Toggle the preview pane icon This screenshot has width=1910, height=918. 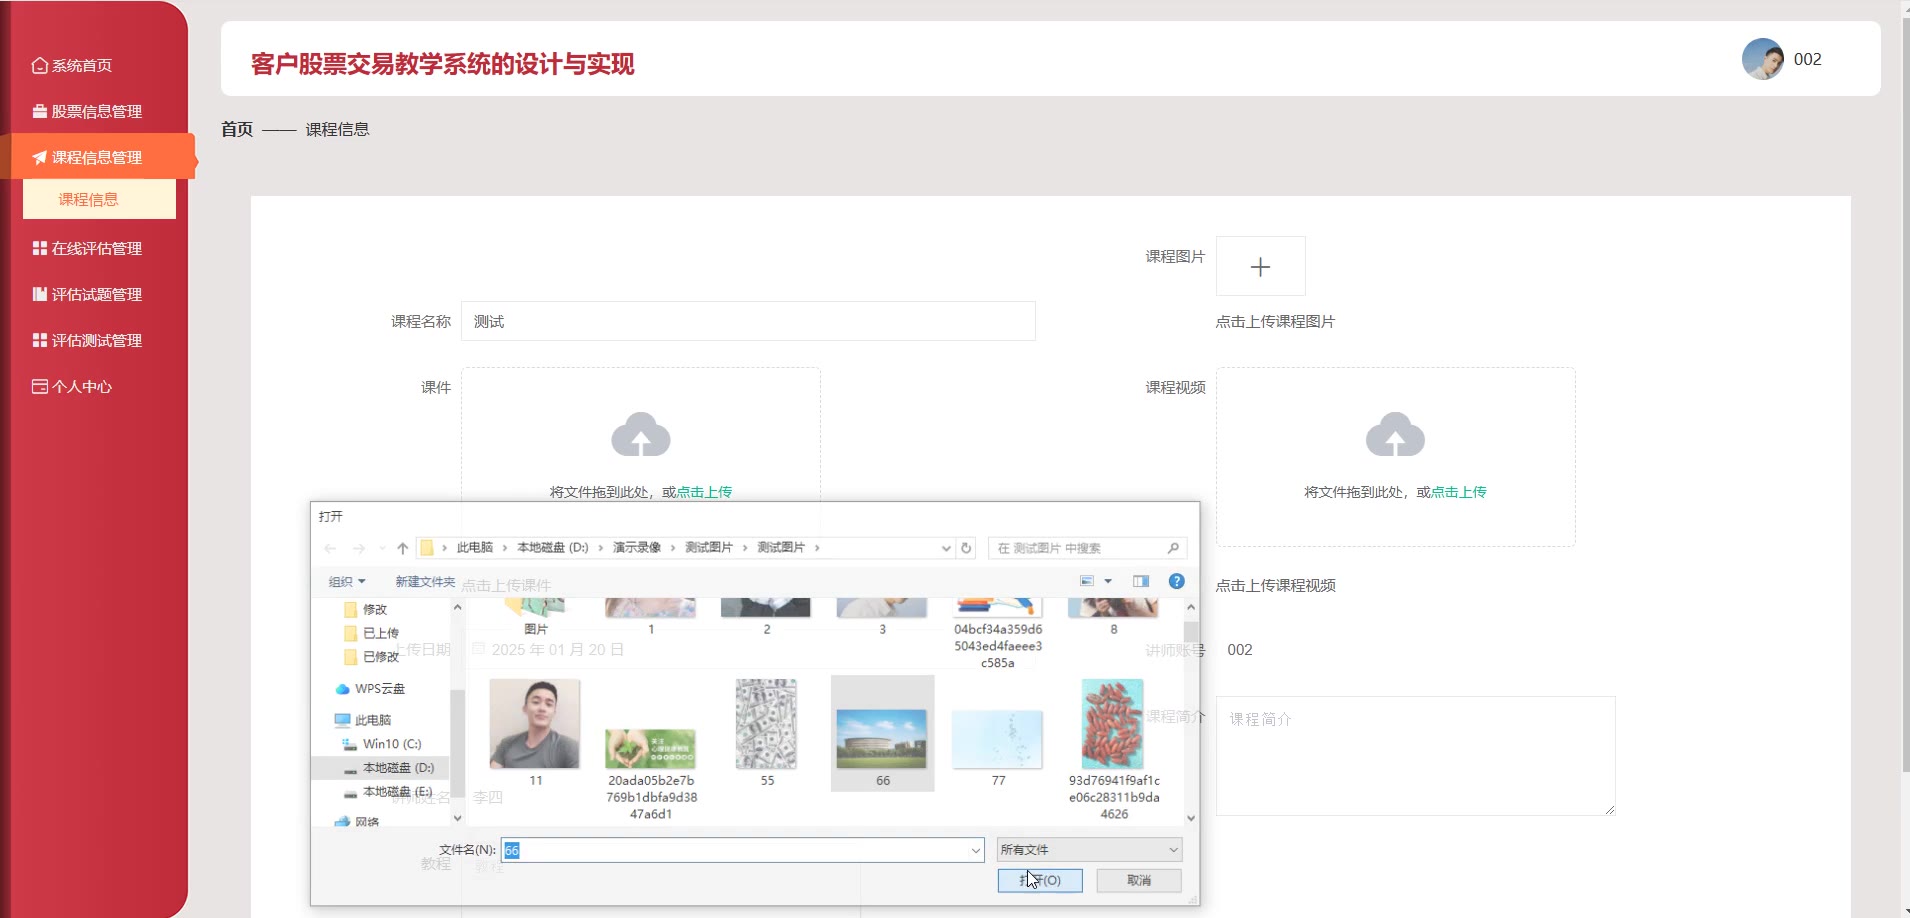click(x=1141, y=581)
